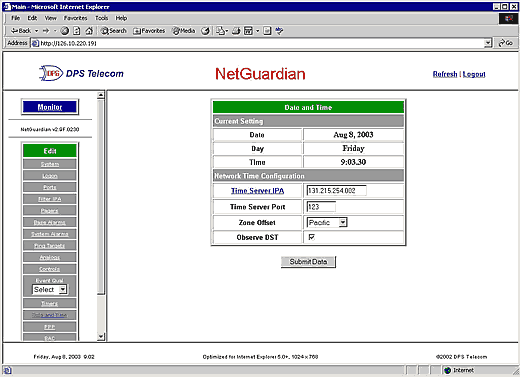Open the Help menu
The width and height of the screenshot is (520, 377).
pyautogui.click(x=121, y=18)
